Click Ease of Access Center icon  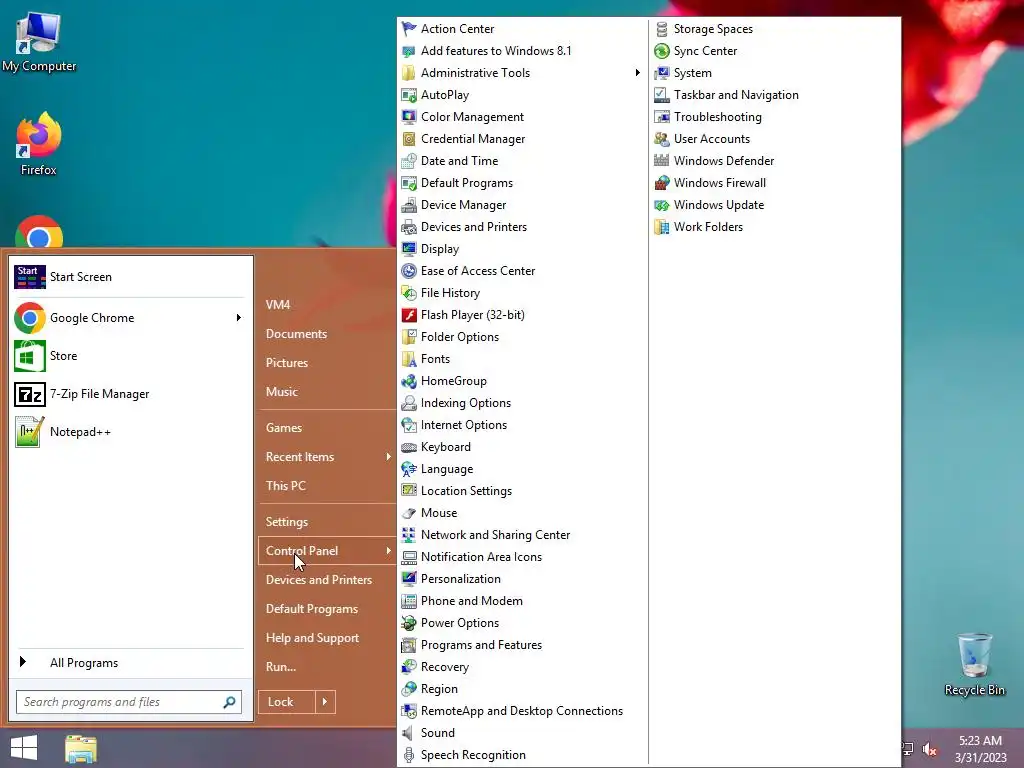coord(409,271)
